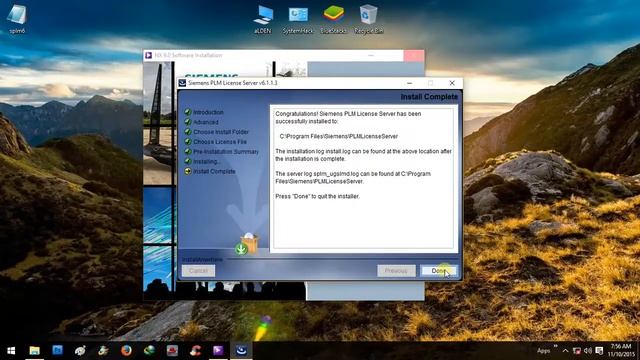Open the taskbar clock and date
The width and height of the screenshot is (640, 360).
(x=621, y=350)
